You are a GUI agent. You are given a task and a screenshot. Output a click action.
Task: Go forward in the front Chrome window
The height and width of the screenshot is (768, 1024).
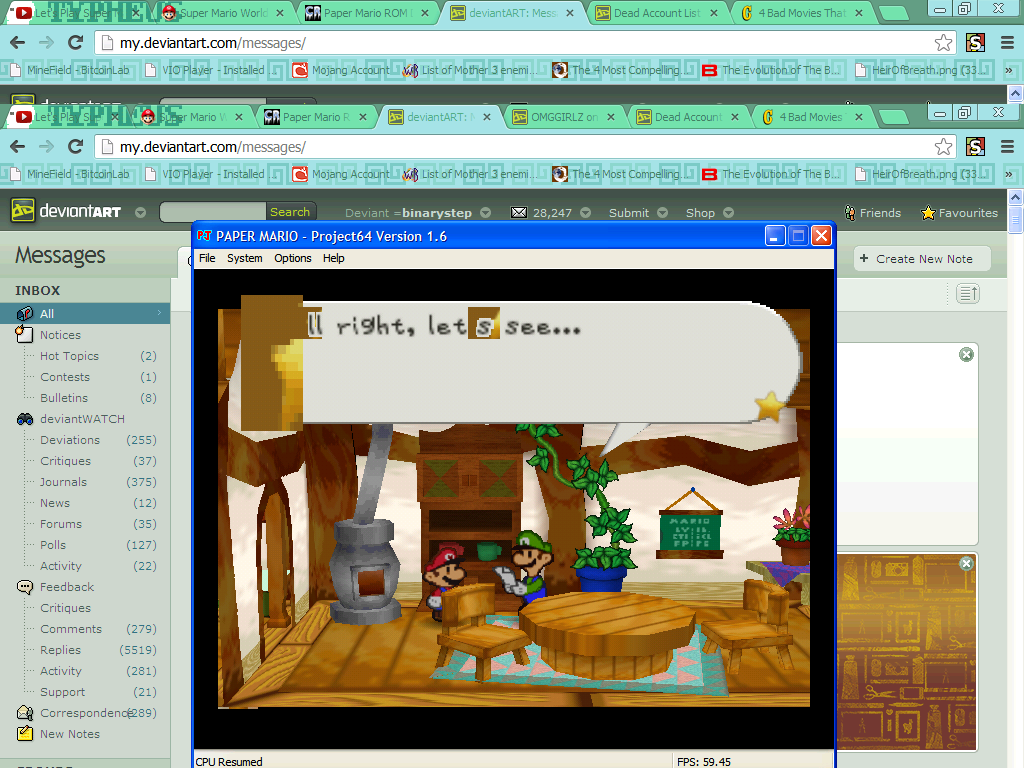click(46, 147)
